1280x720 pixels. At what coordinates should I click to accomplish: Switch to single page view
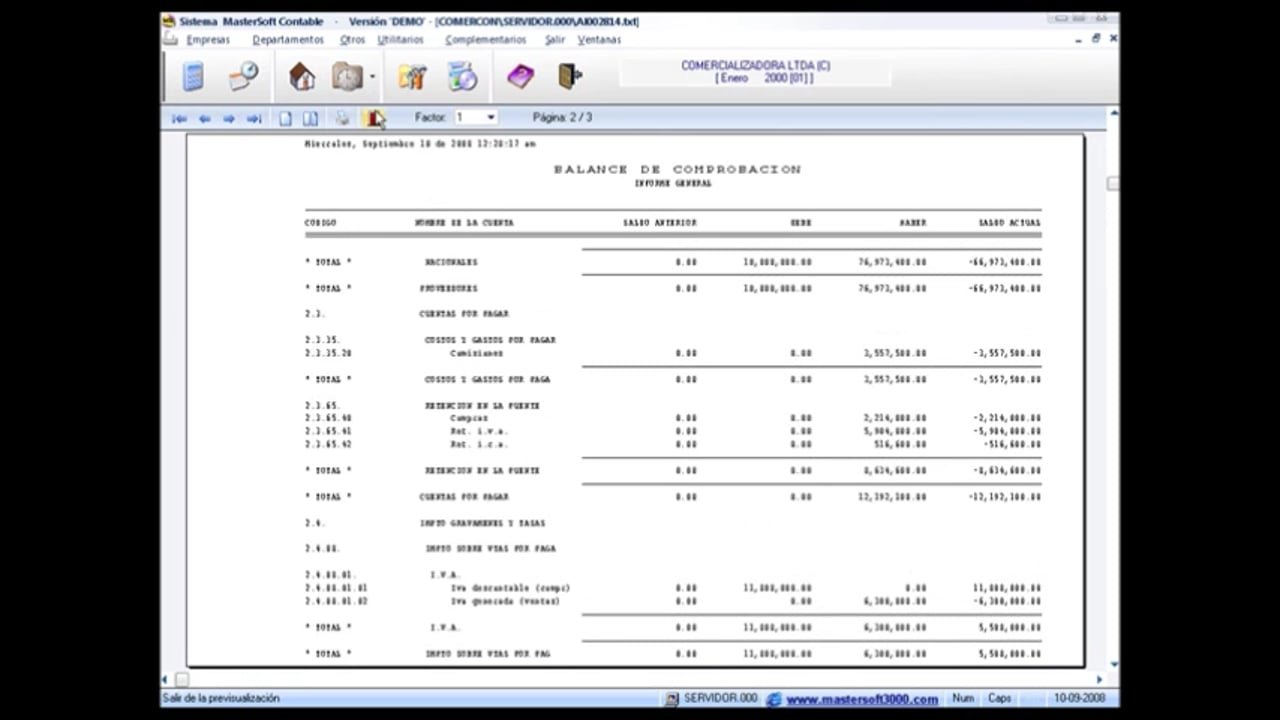point(285,118)
